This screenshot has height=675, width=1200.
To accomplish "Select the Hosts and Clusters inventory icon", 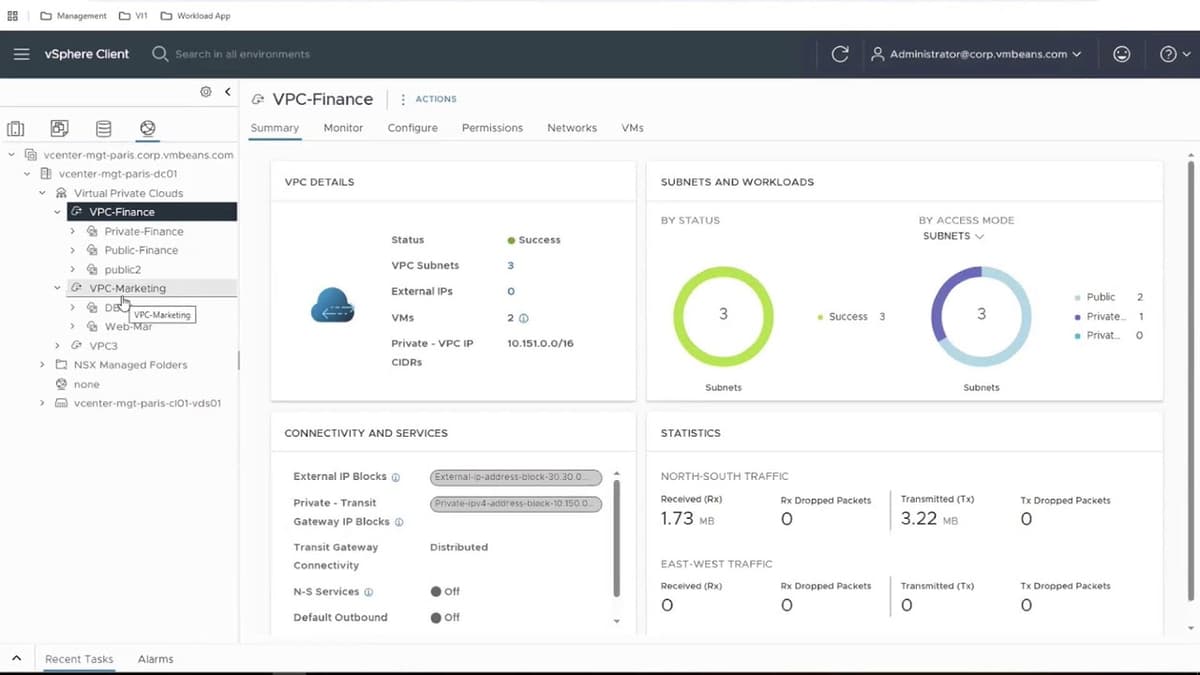I will pyautogui.click(x=15, y=129).
